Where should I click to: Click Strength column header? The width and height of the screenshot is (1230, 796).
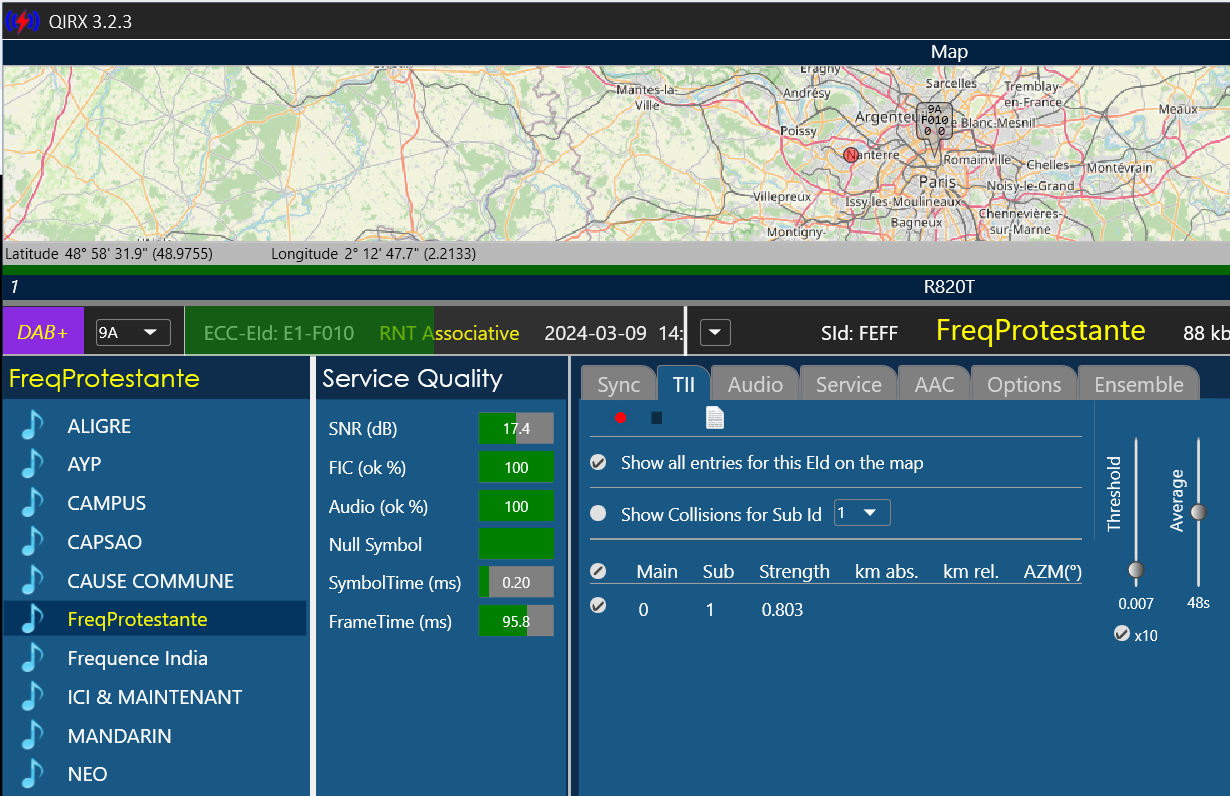tap(794, 572)
